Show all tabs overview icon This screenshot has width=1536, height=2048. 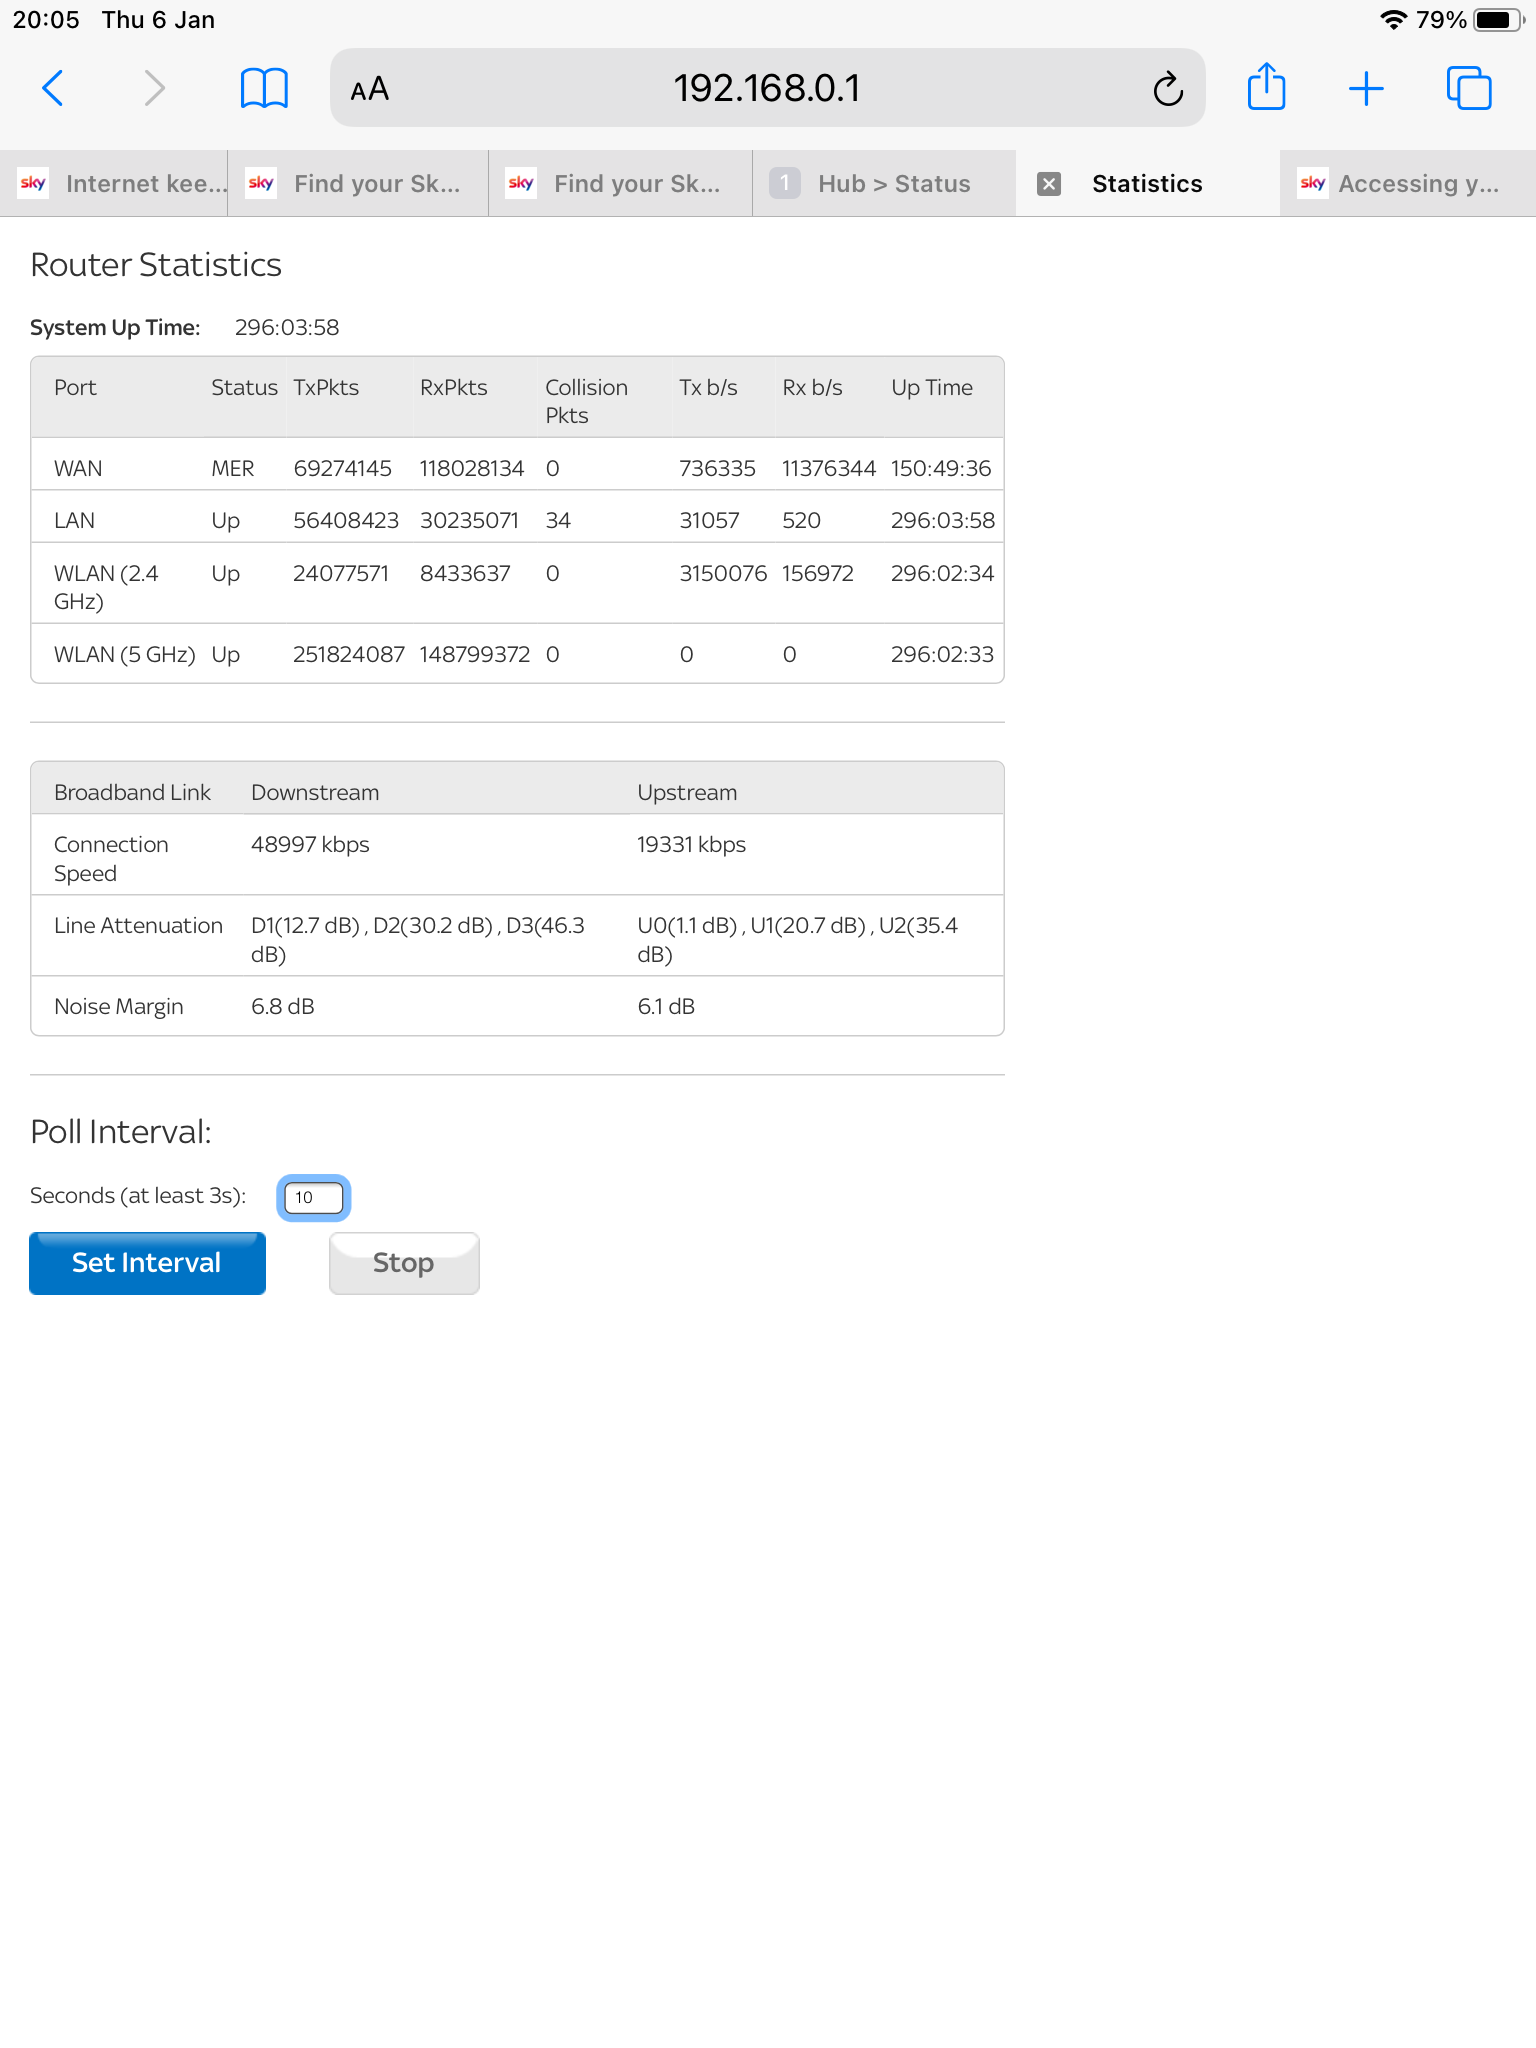point(1469,88)
